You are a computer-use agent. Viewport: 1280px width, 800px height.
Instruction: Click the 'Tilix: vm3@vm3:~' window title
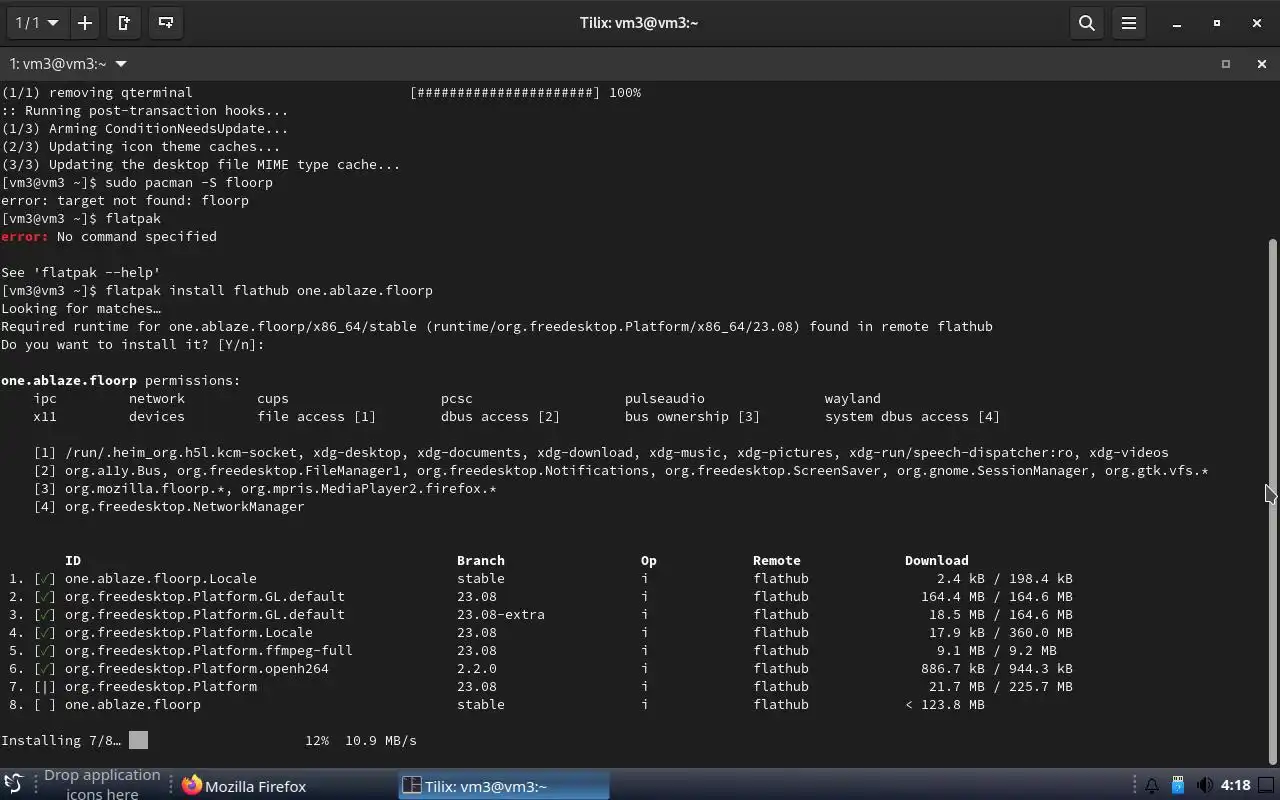click(x=639, y=22)
